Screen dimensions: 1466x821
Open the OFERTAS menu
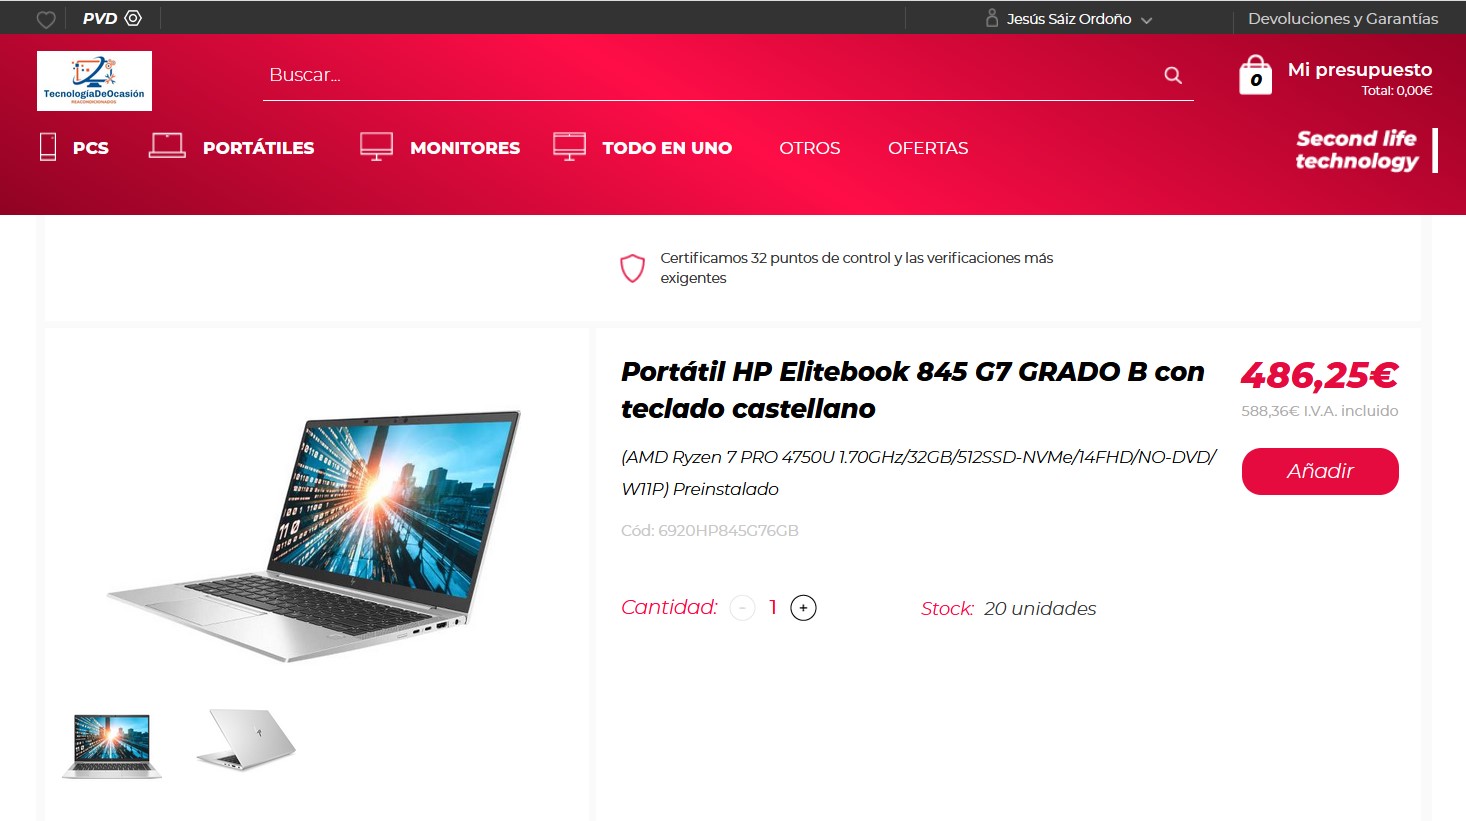928,148
